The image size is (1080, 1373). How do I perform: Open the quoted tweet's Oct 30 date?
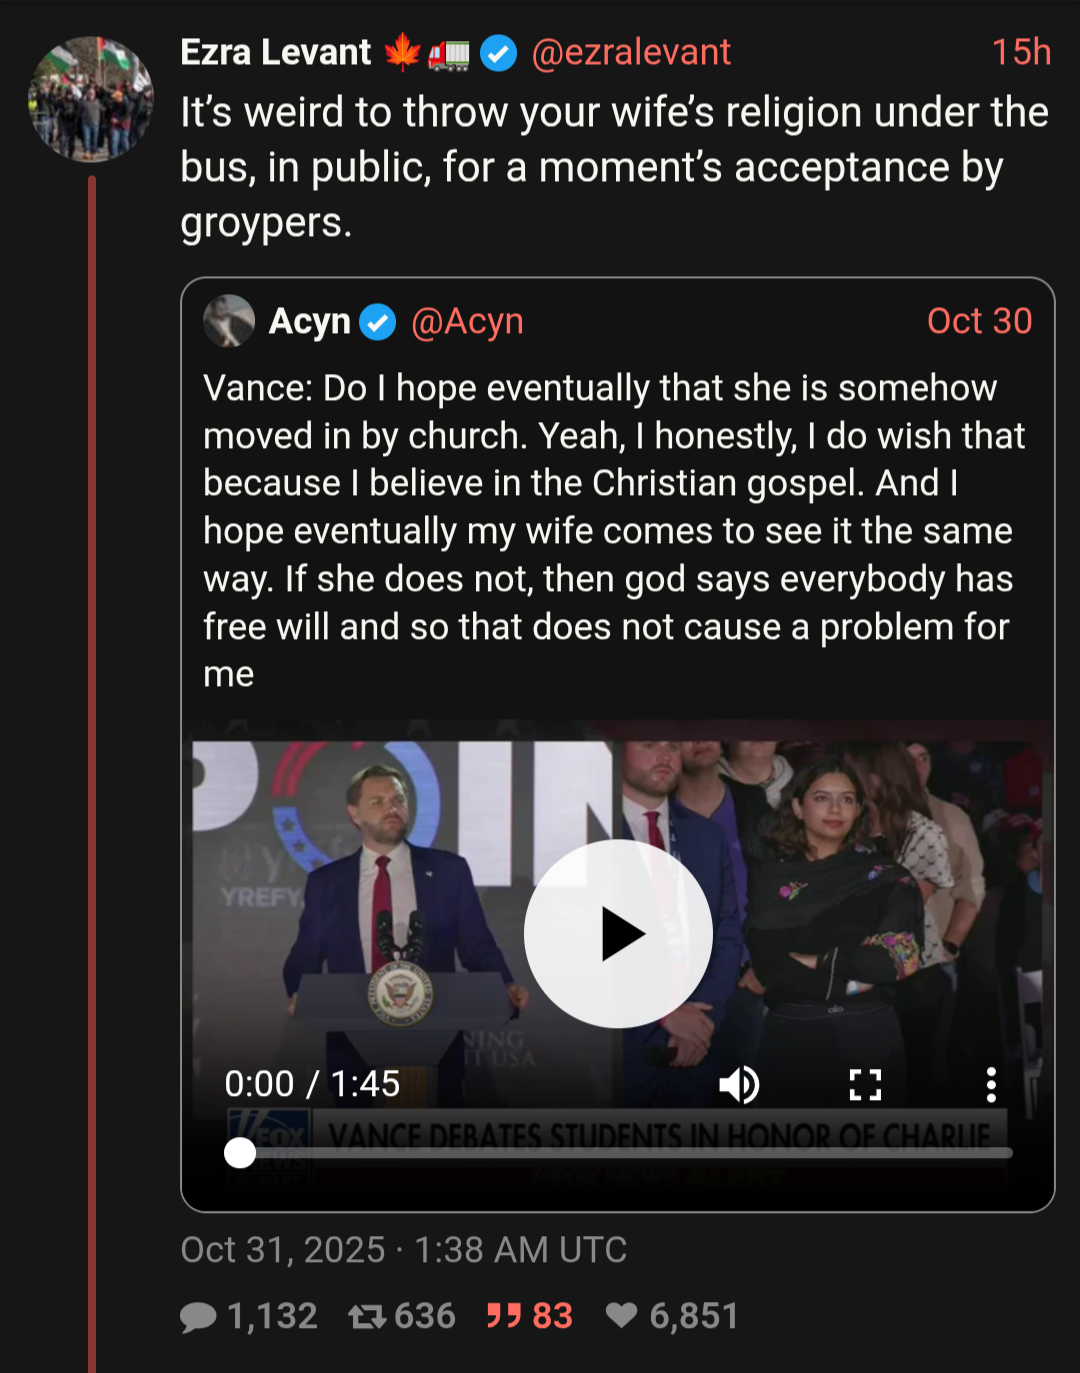979,321
